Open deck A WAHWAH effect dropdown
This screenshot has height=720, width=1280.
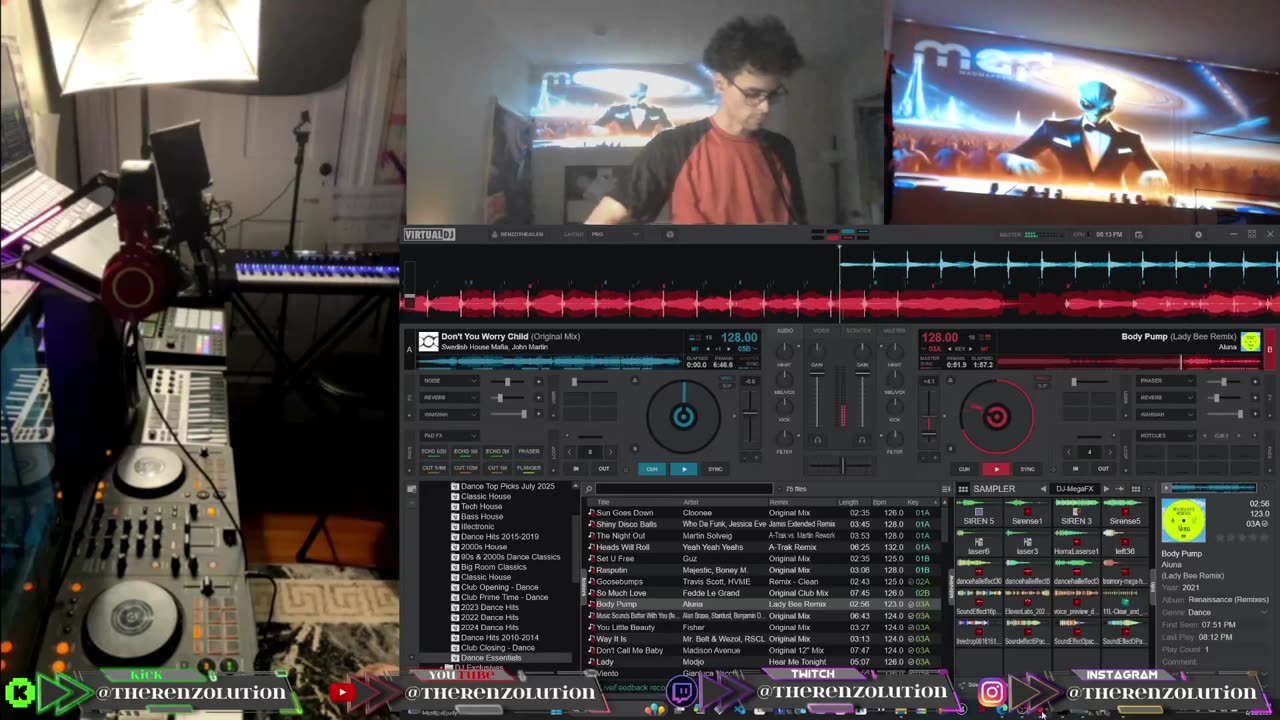point(450,414)
